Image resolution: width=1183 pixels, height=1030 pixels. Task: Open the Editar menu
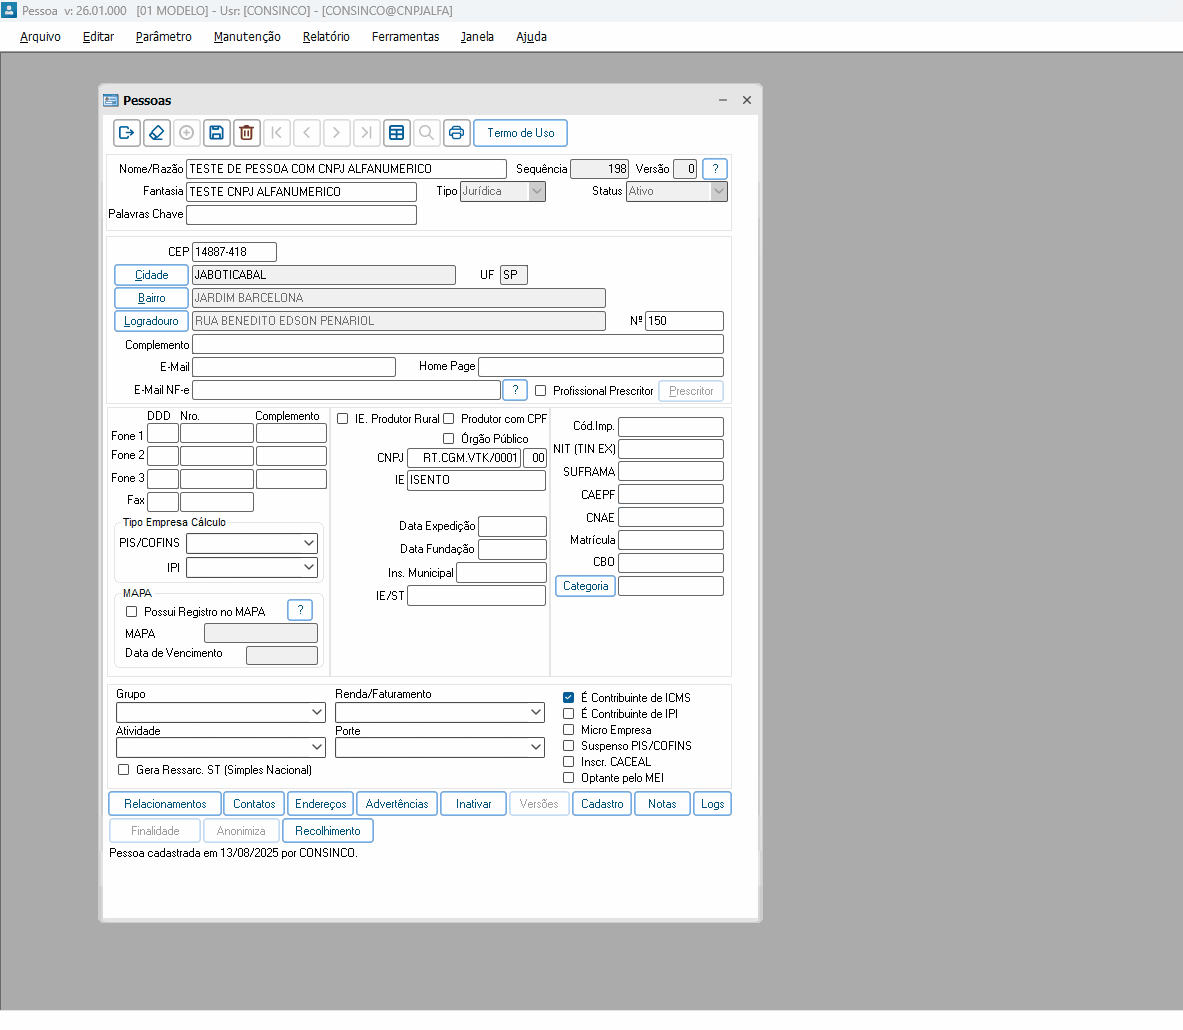pyautogui.click(x=98, y=37)
